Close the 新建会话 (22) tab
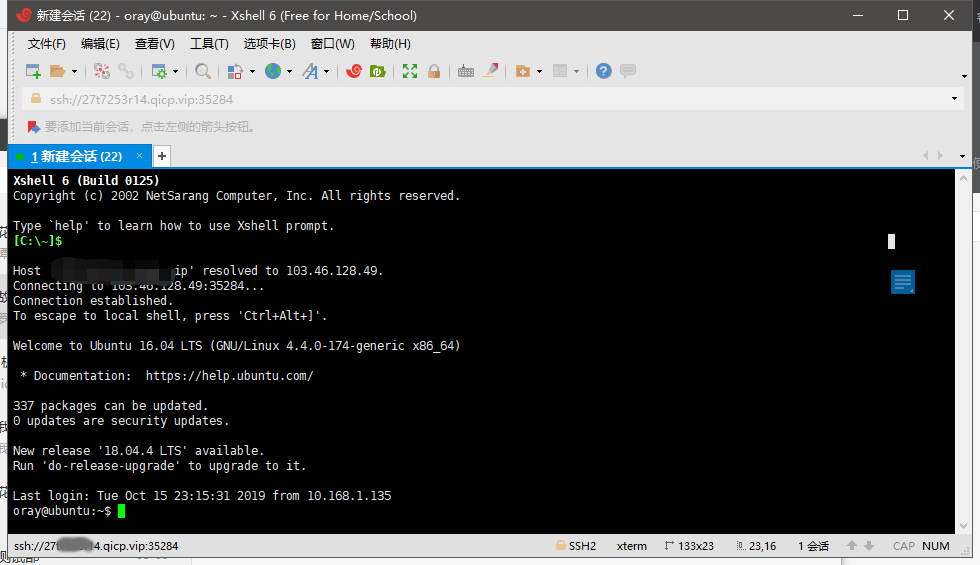The image size is (980, 565). (x=139, y=156)
